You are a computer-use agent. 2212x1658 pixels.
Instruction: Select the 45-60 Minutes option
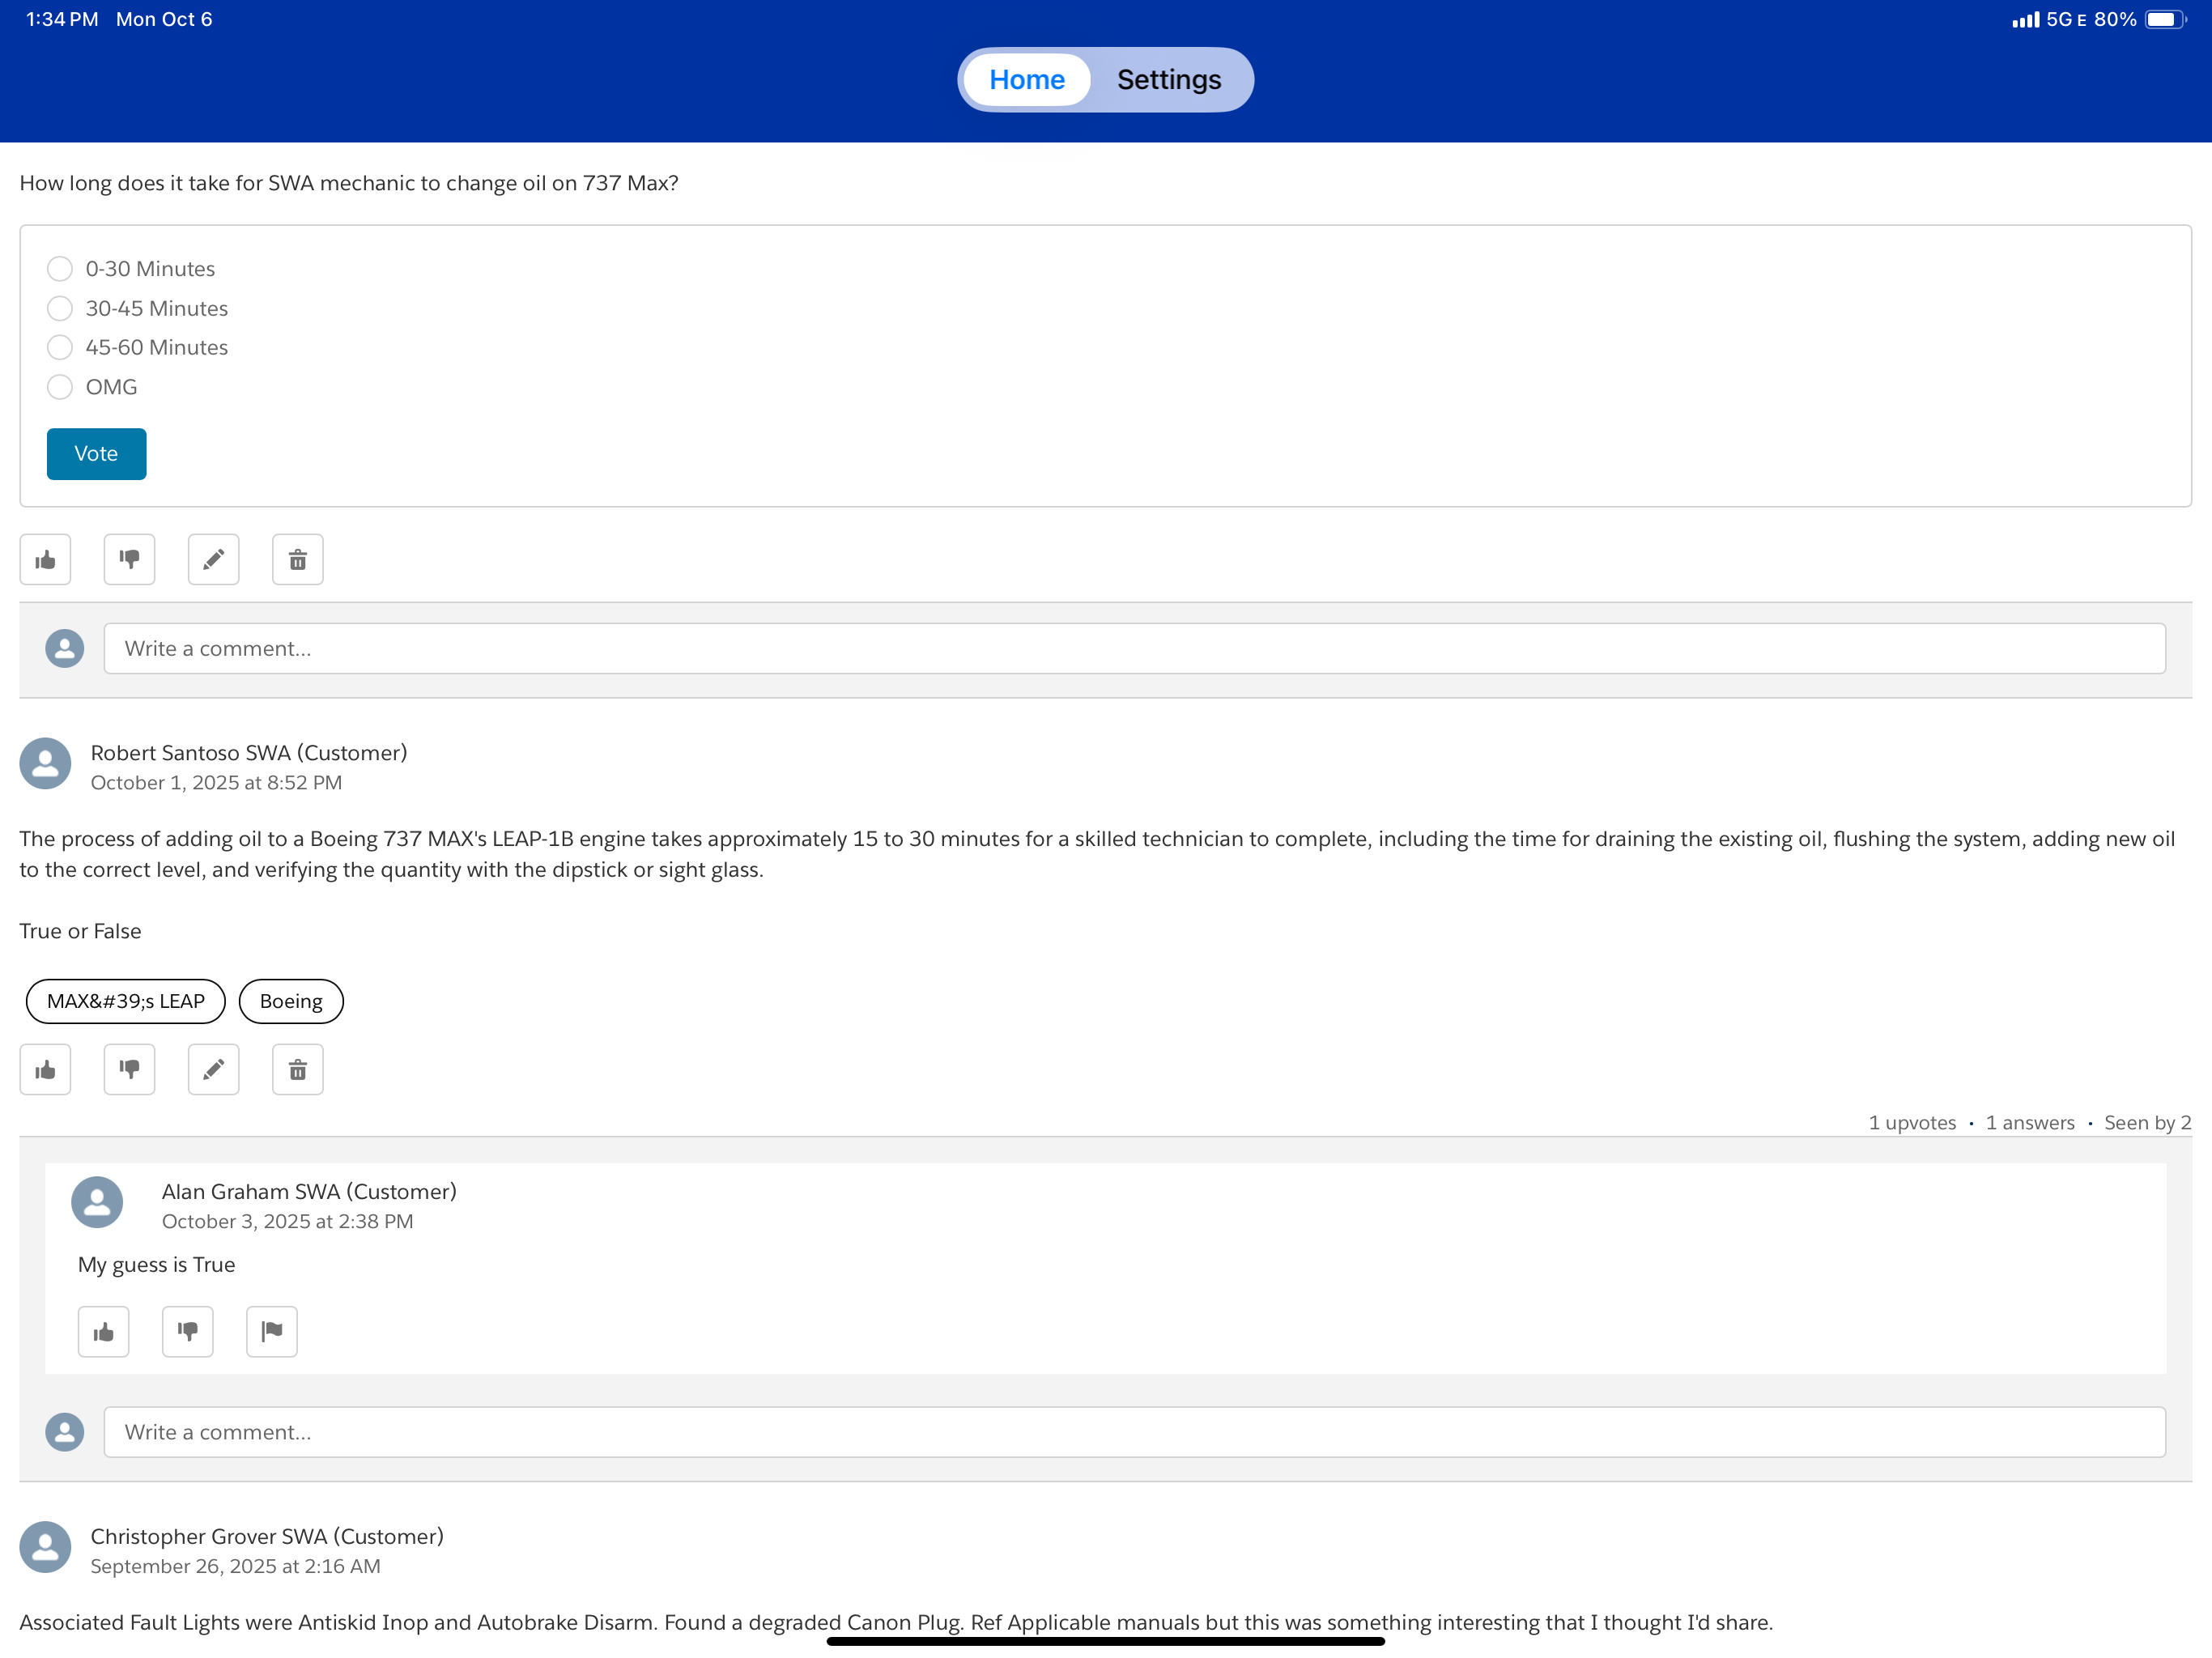pyautogui.click(x=60, y=347)
